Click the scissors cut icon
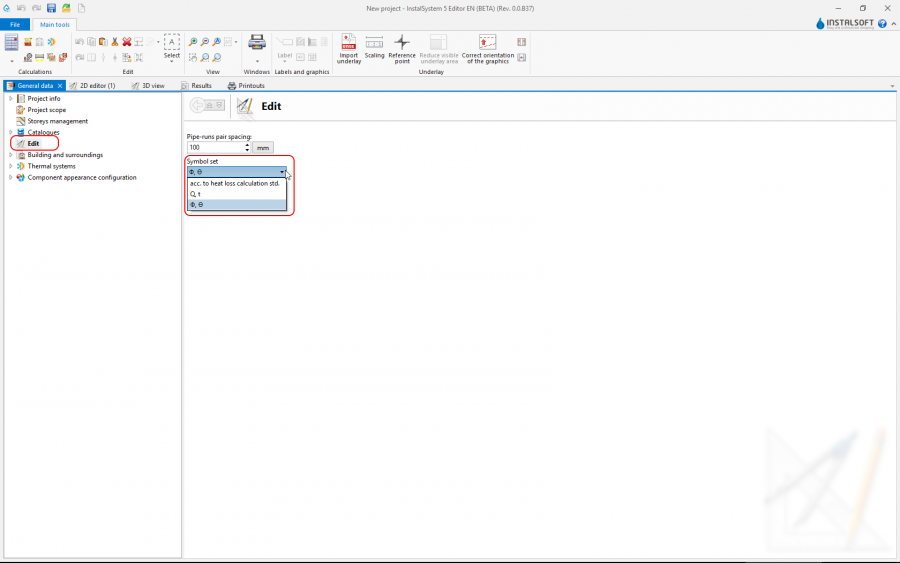This screenshot has width=900, height=563. 115,42
